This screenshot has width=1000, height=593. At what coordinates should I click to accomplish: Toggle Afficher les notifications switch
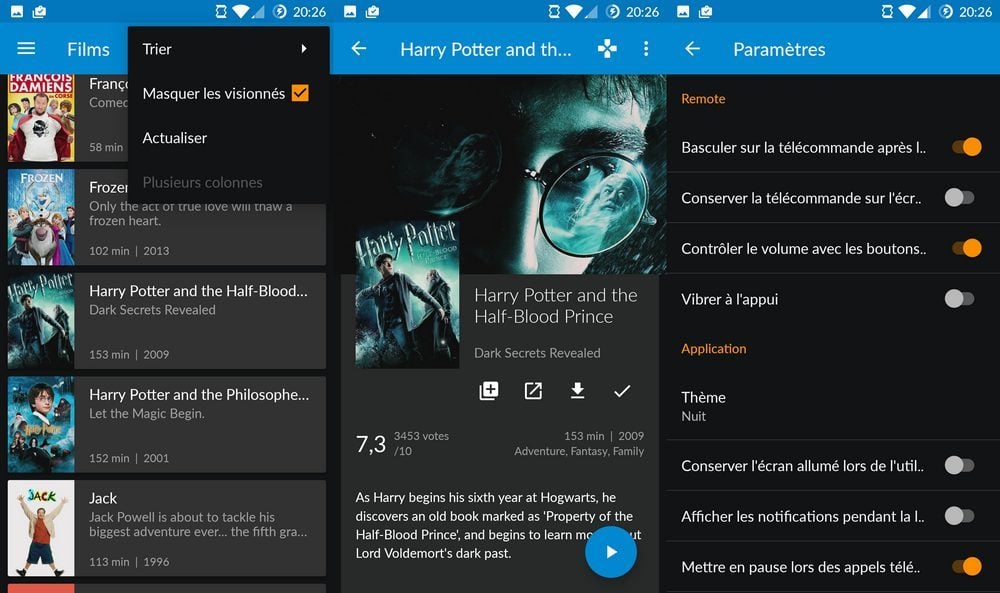[960, 516]
